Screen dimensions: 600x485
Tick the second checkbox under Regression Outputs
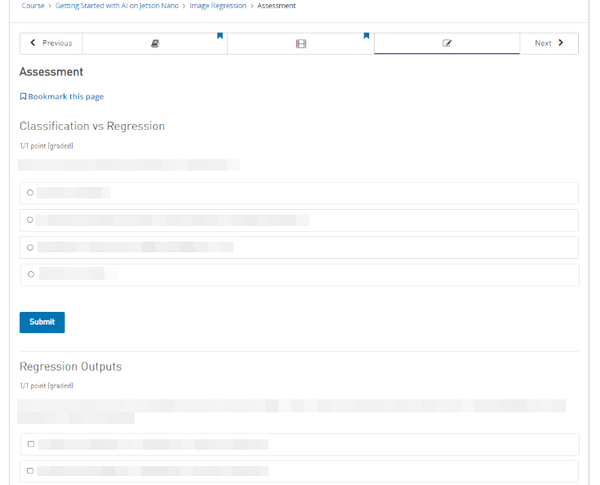[x=30, y=471]
